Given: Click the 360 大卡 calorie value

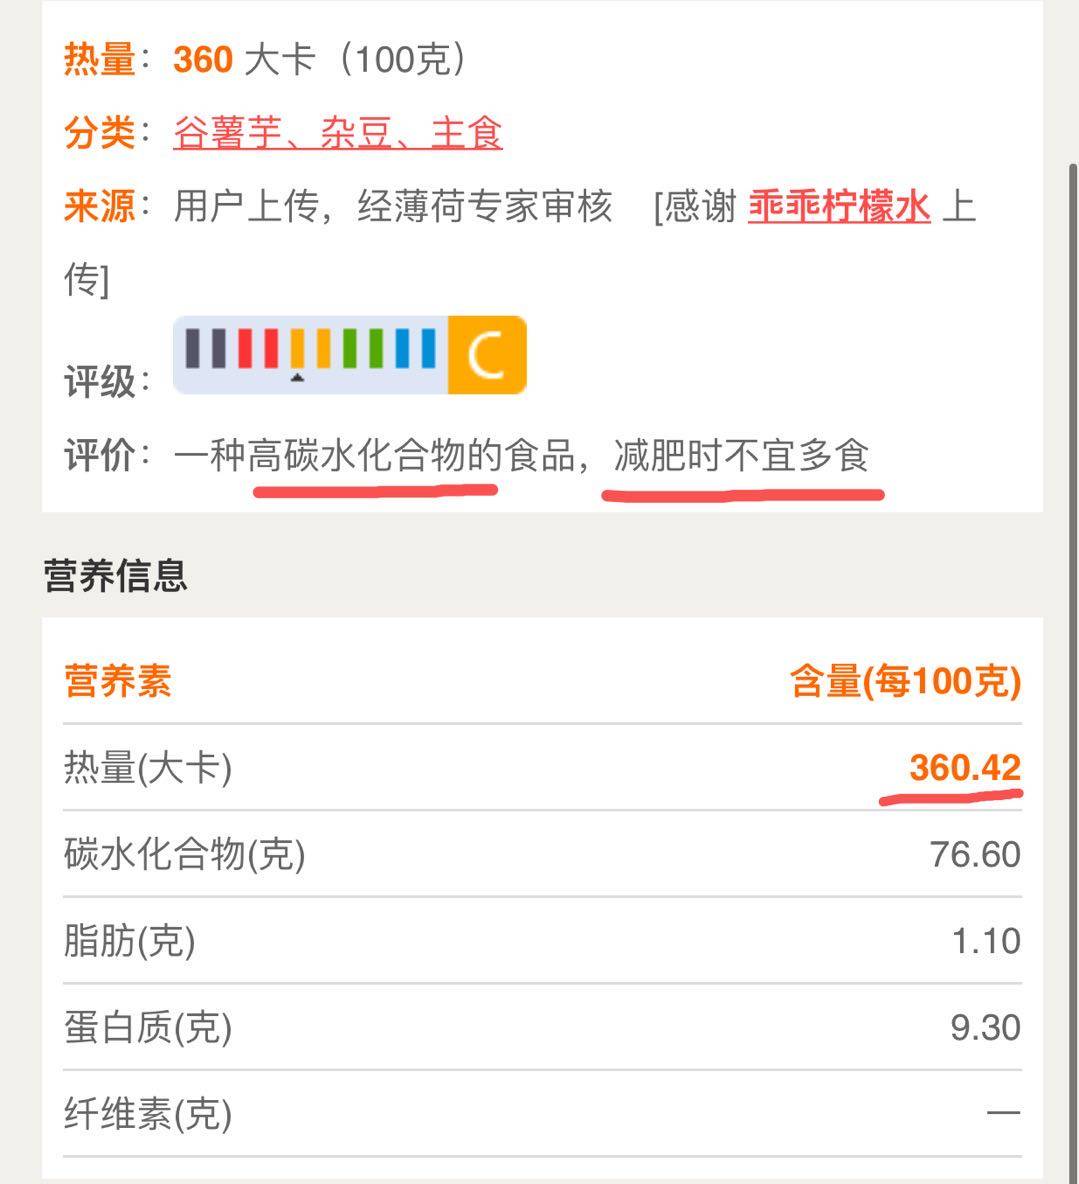Looking at the screenshot, I should 245,59.
